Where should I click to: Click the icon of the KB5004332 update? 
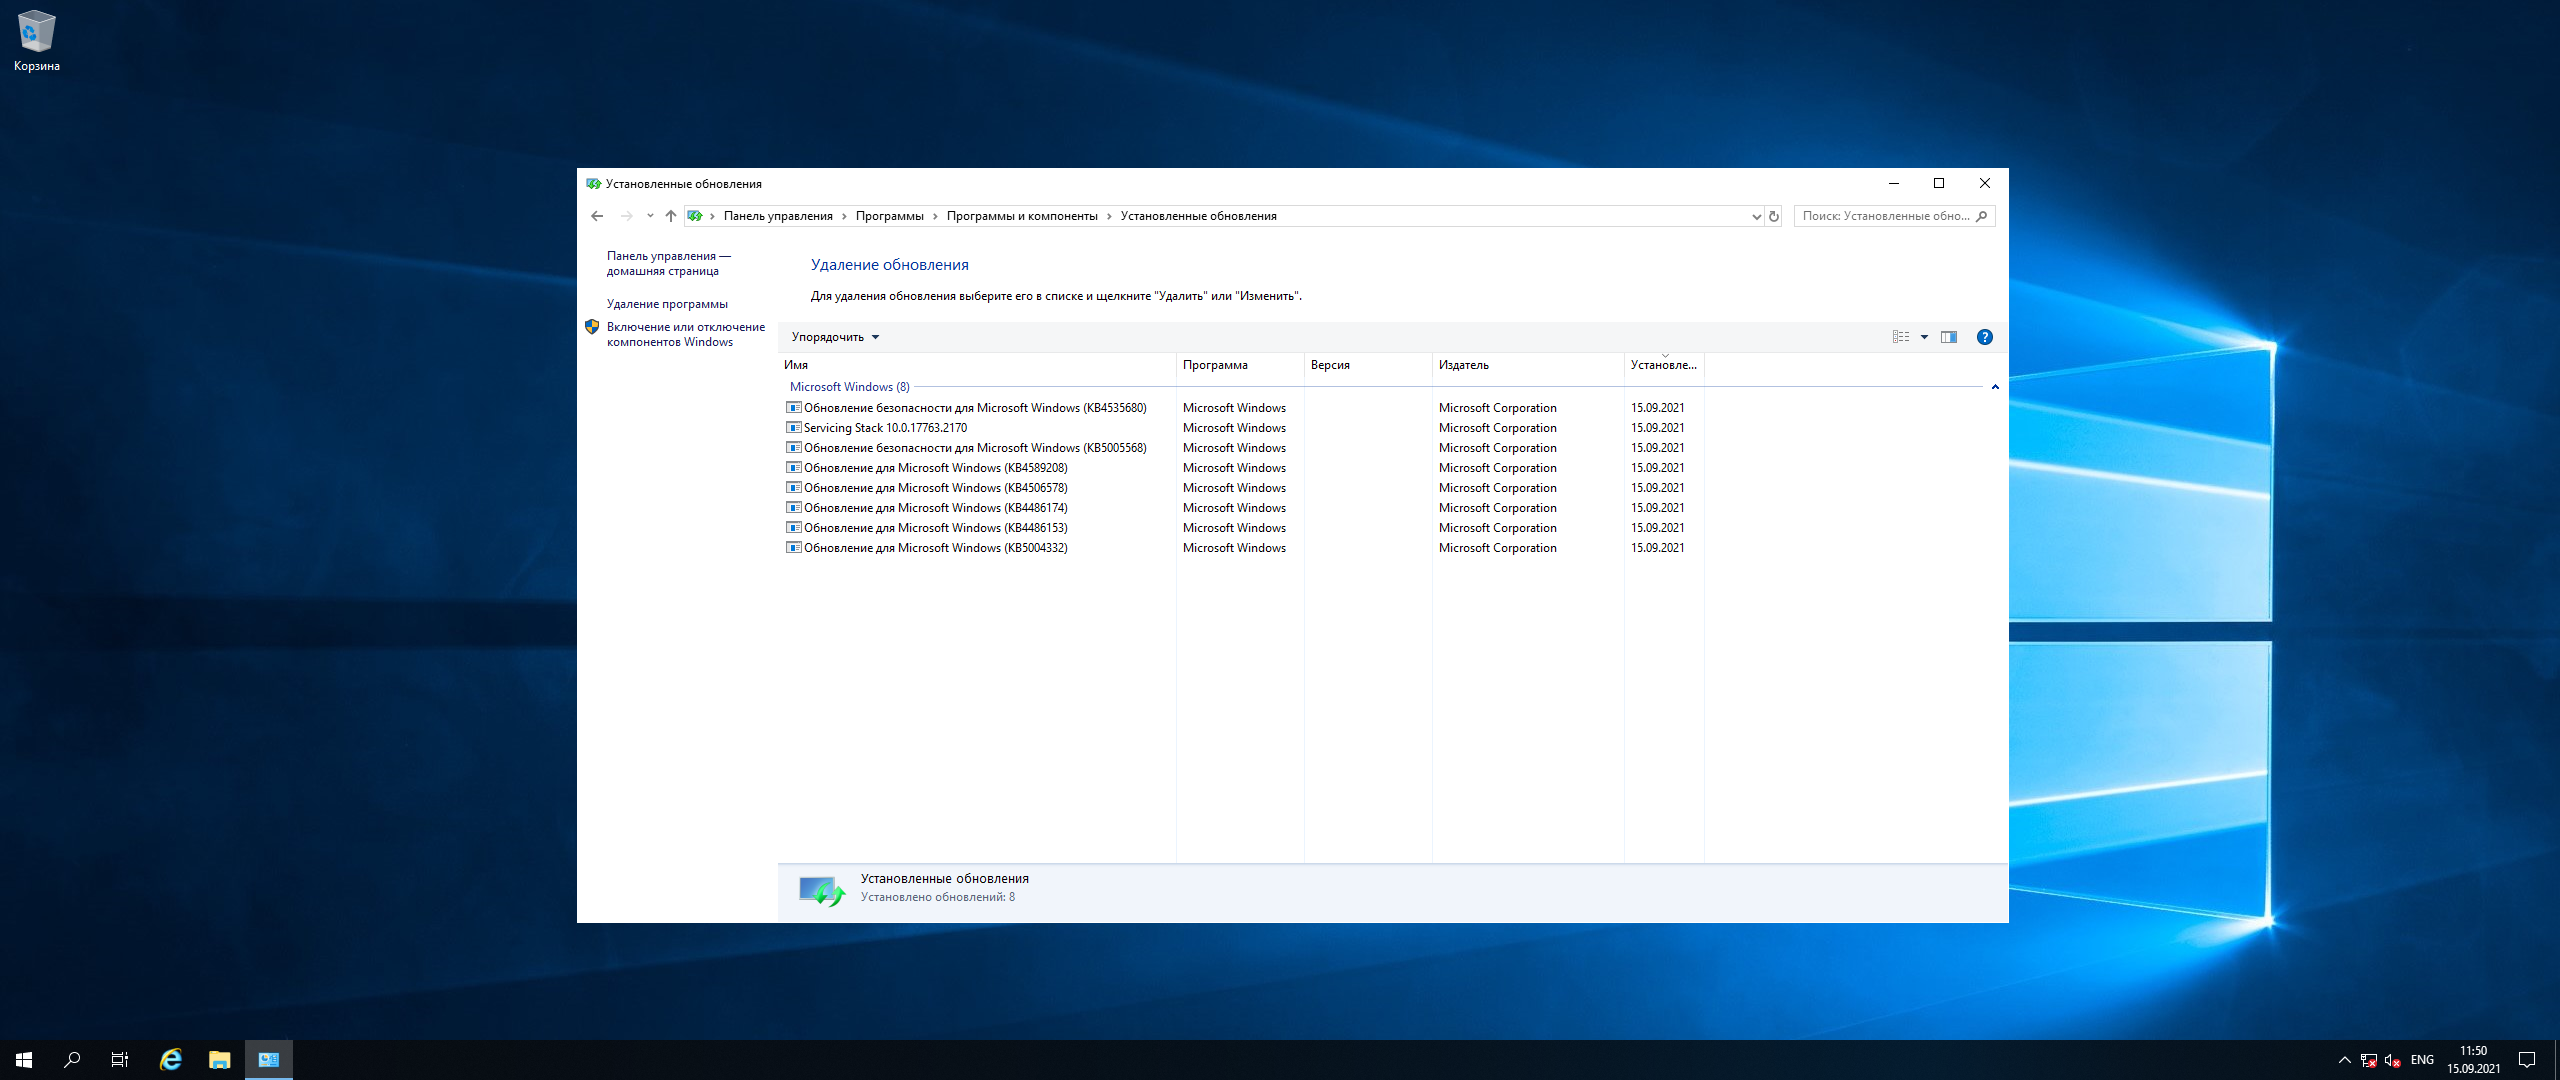pyautogui.click(x=794, y=548)
